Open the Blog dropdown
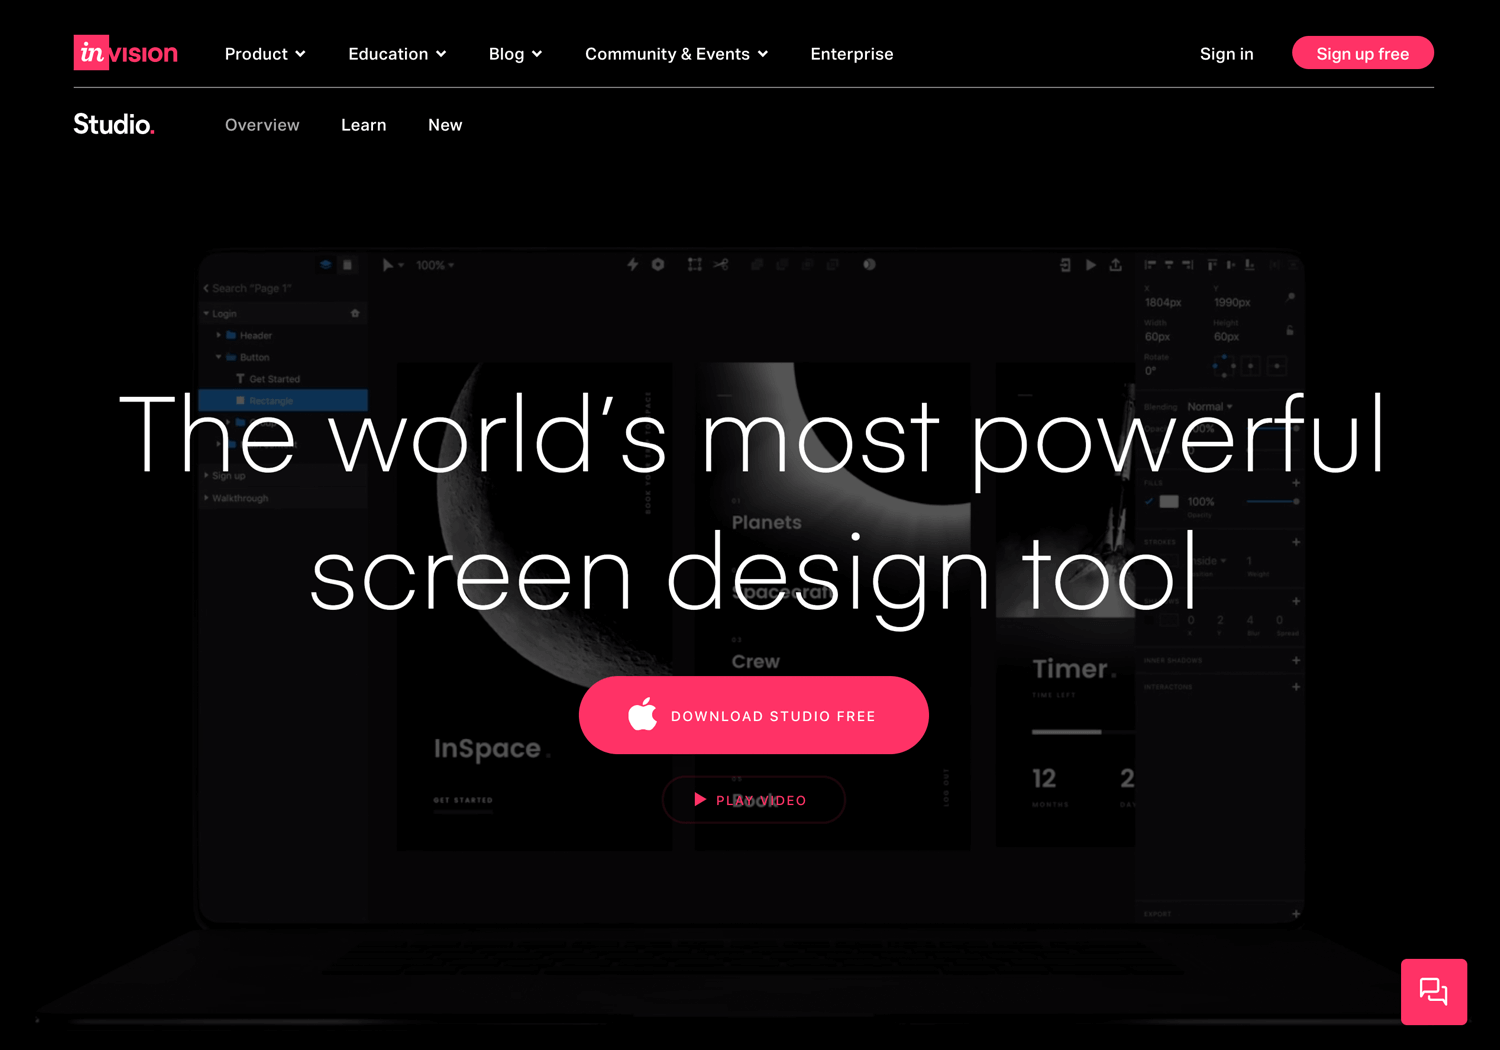 click(515, 54)
